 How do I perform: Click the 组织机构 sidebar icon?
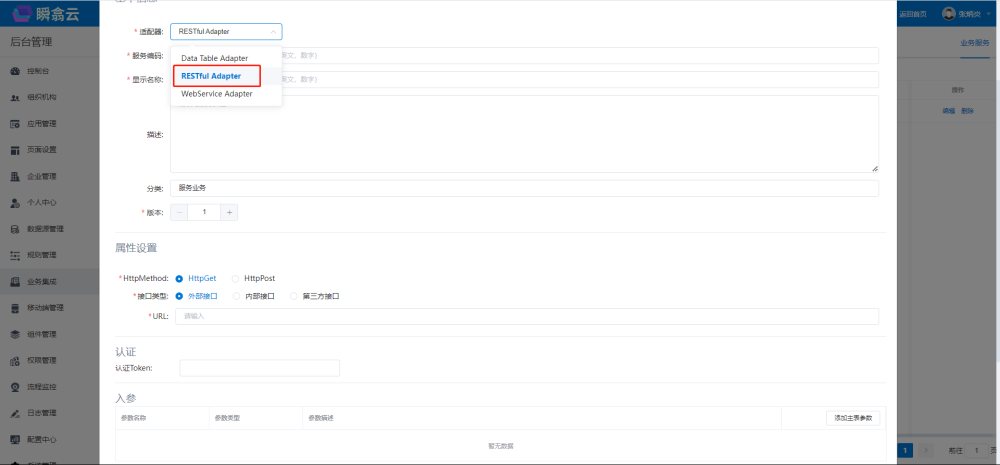tap(15, 98)
